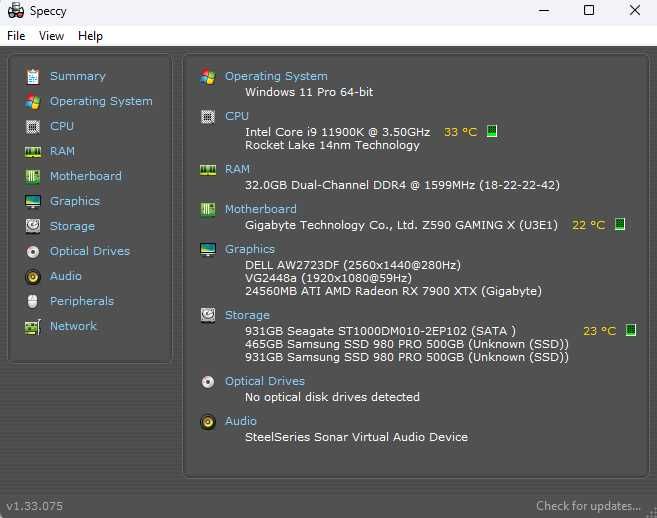Select Summary in the sidebar

[x=78, y=76]
